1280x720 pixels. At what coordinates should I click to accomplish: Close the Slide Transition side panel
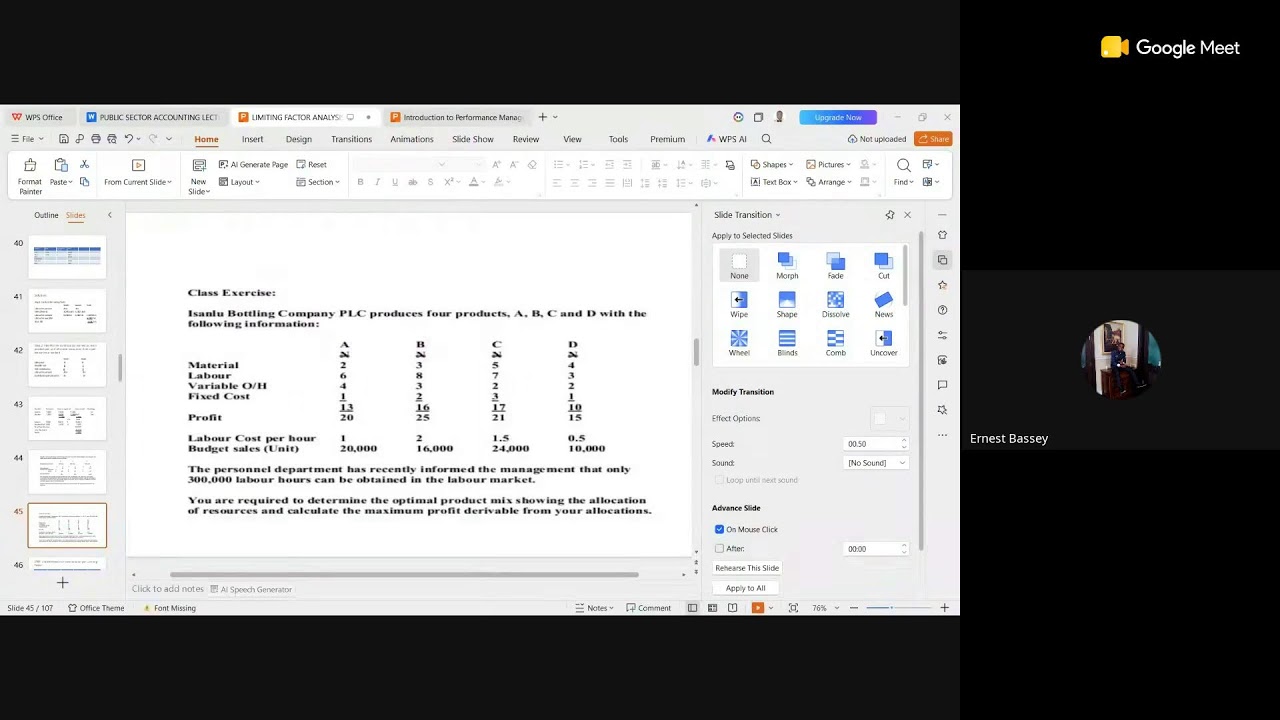tap(907, 215)
